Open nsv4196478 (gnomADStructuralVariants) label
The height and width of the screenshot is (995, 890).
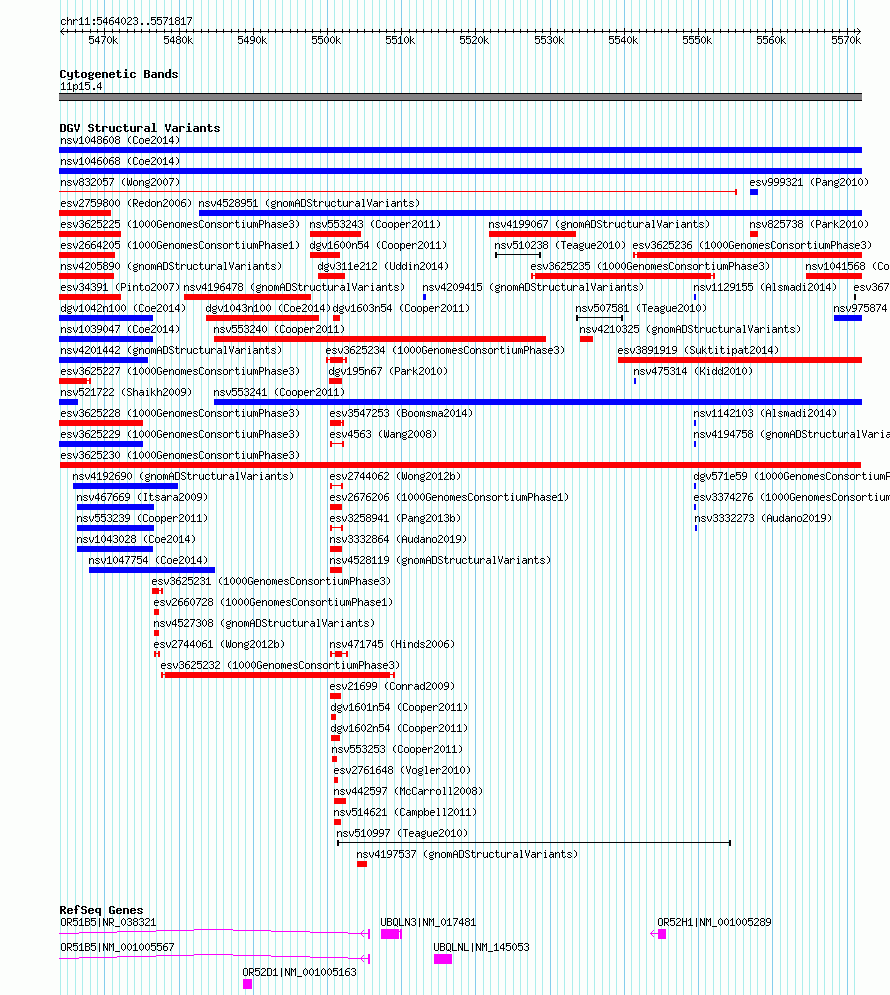pyautogui.click(x=294, y=287)
